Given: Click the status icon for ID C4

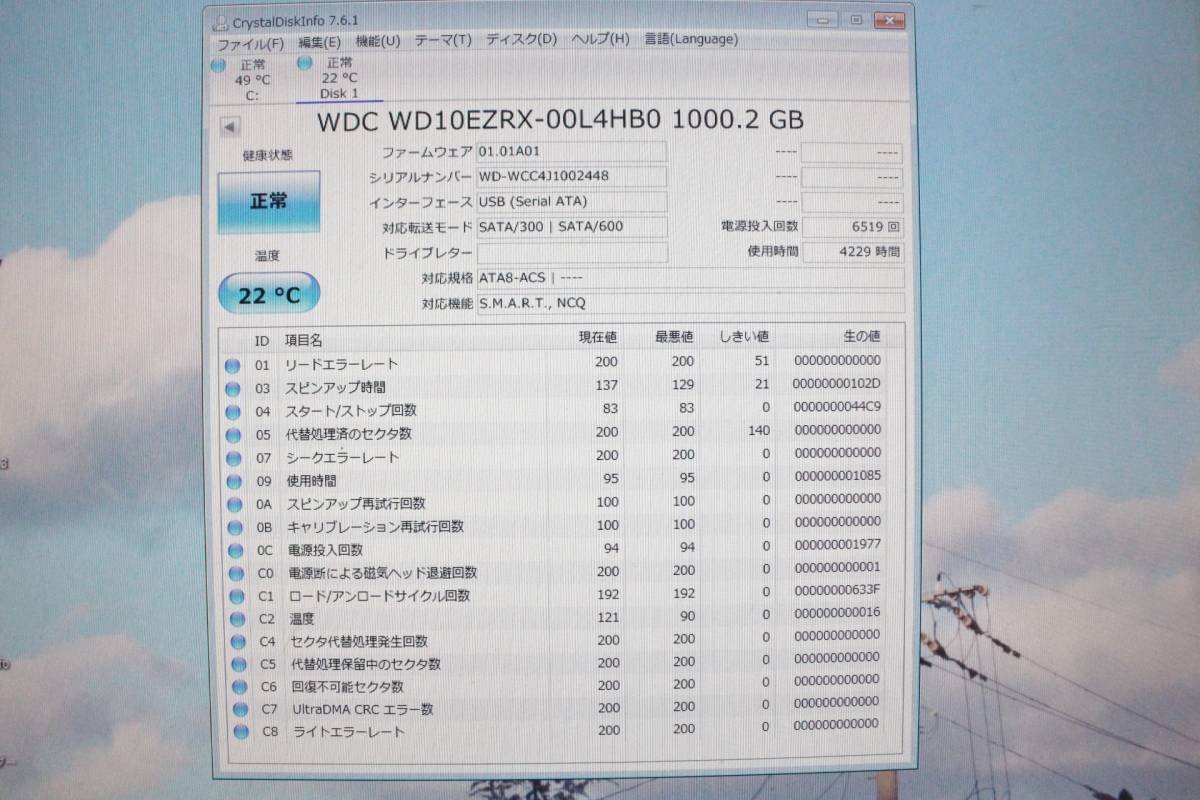Looking at the screenshot, I should click(237, 642).
